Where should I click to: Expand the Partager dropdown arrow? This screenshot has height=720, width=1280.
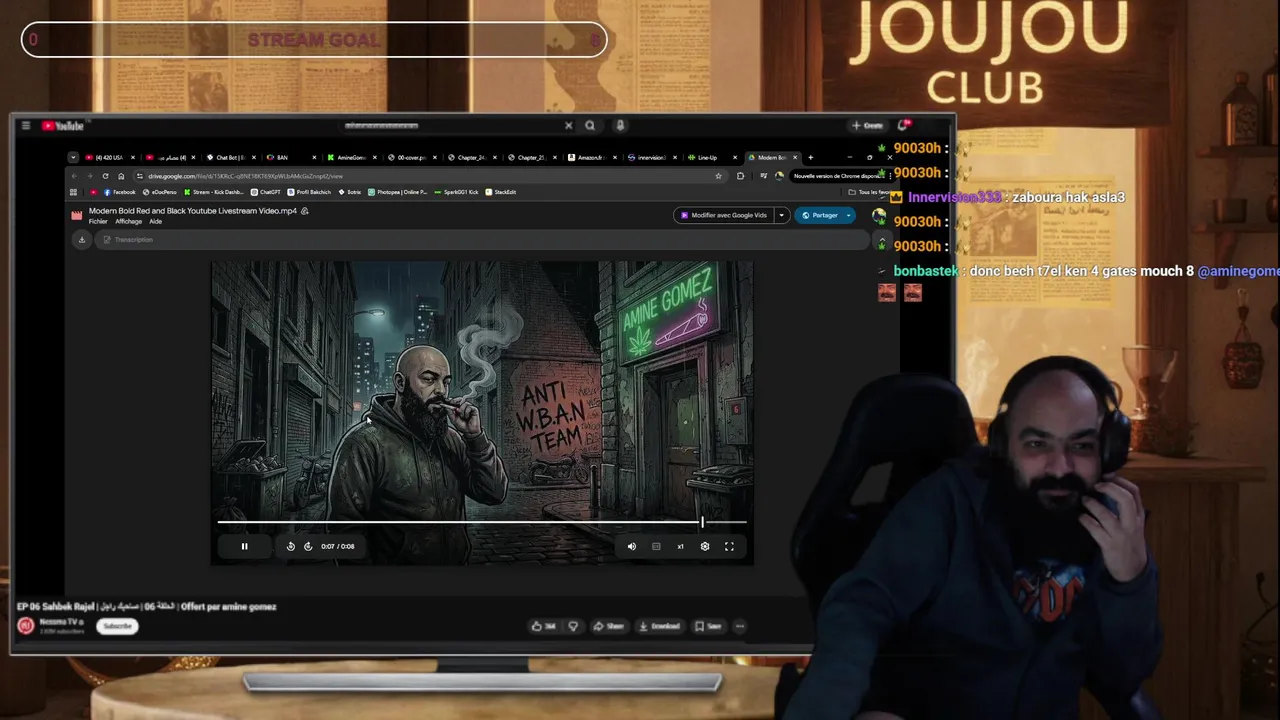click(x=849, y=215)
